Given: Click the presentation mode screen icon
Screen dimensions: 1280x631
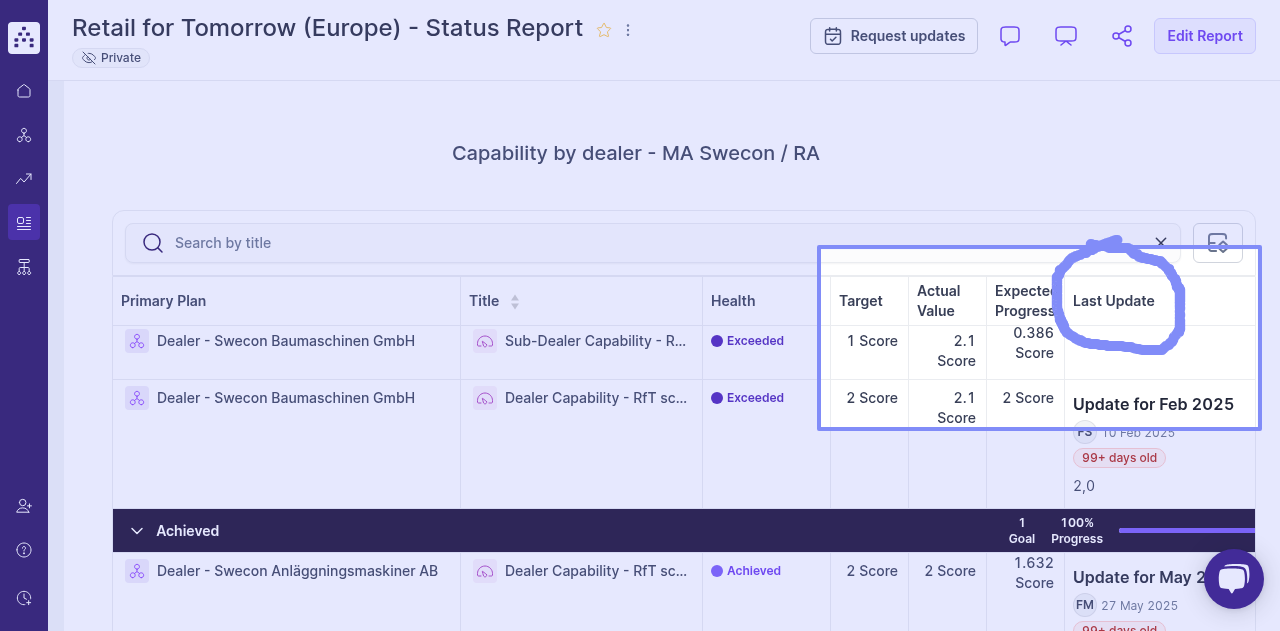Looking at the screenshot, I should 1066,36.
